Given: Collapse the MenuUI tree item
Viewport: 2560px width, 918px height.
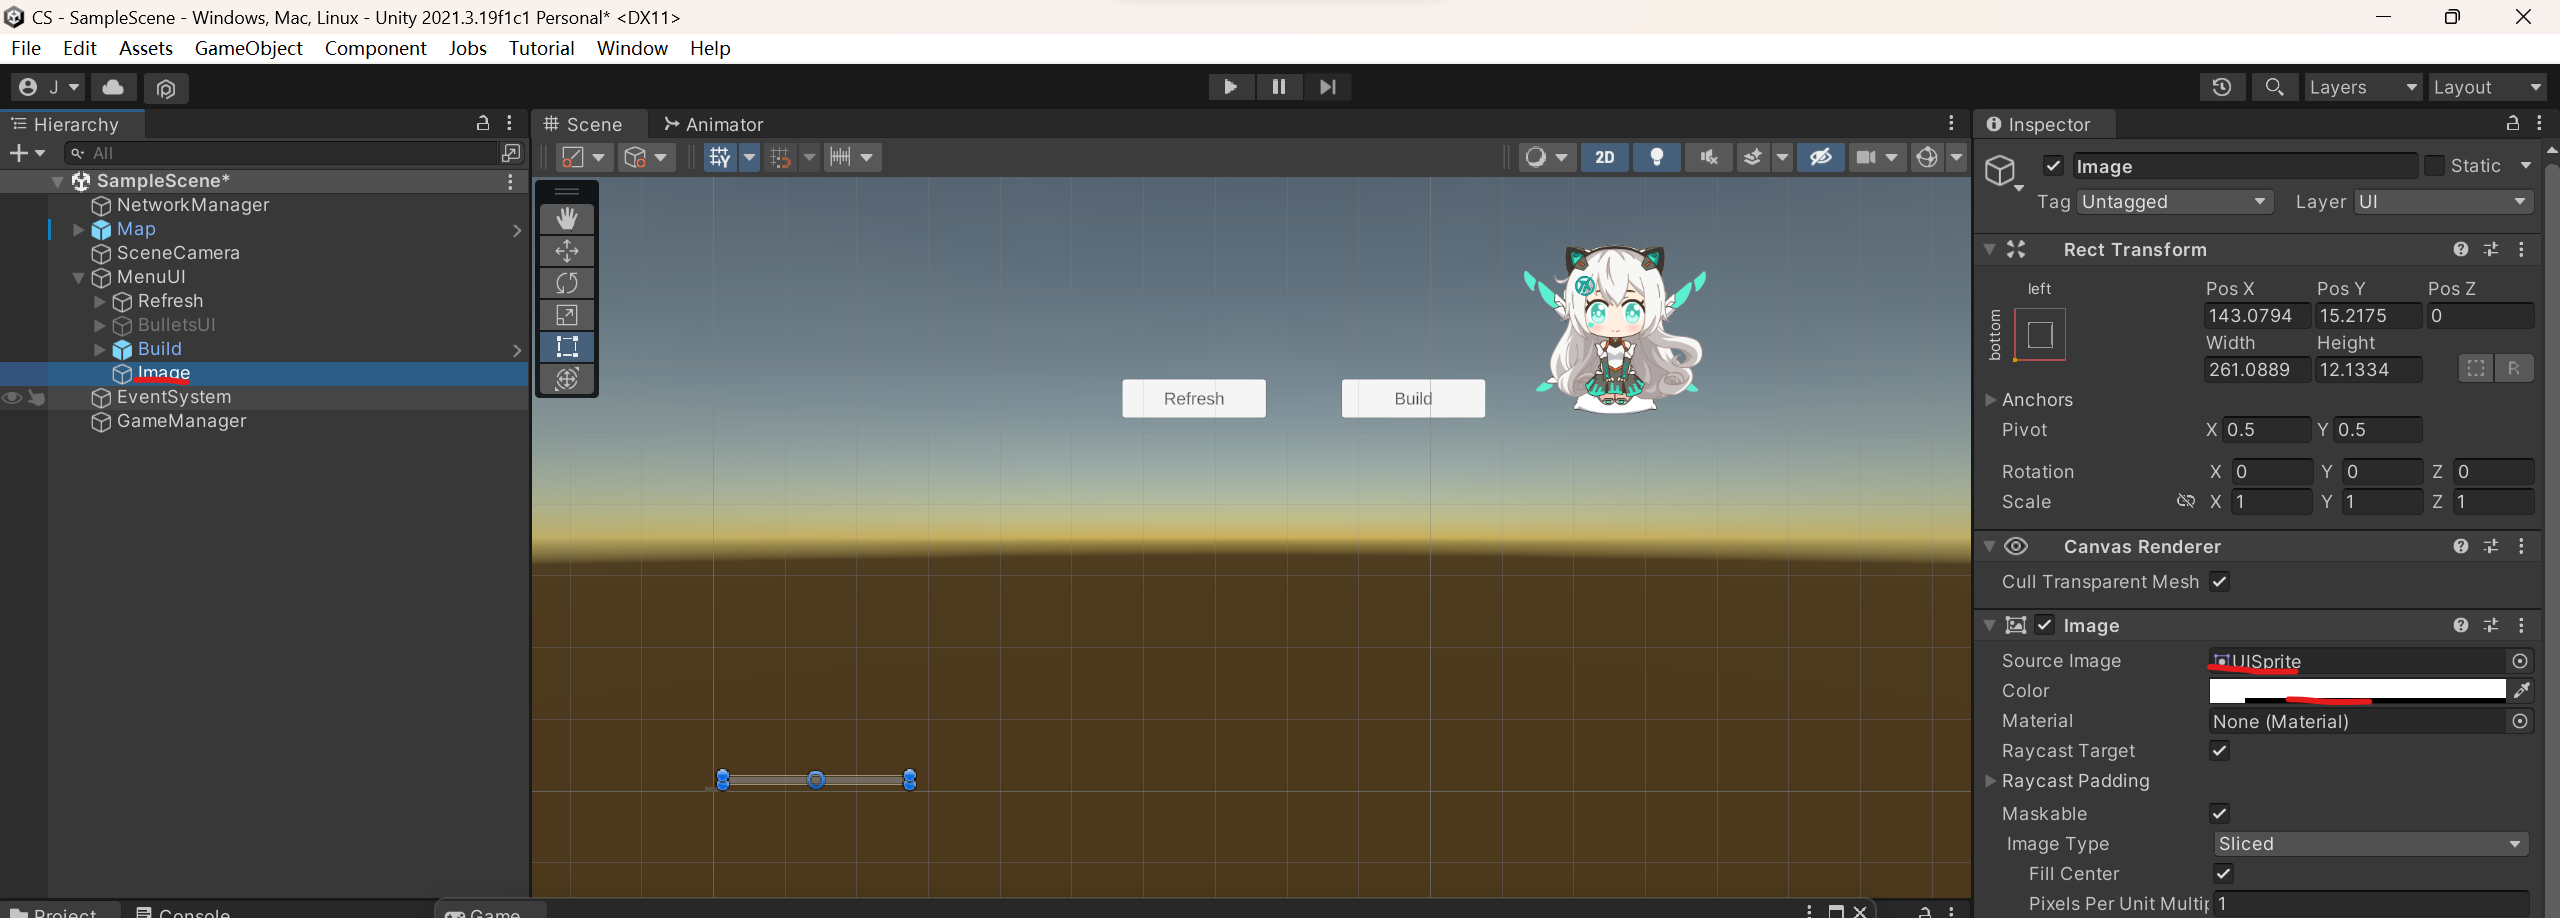Looking at the screenshot, I should [x=78, y=277].
